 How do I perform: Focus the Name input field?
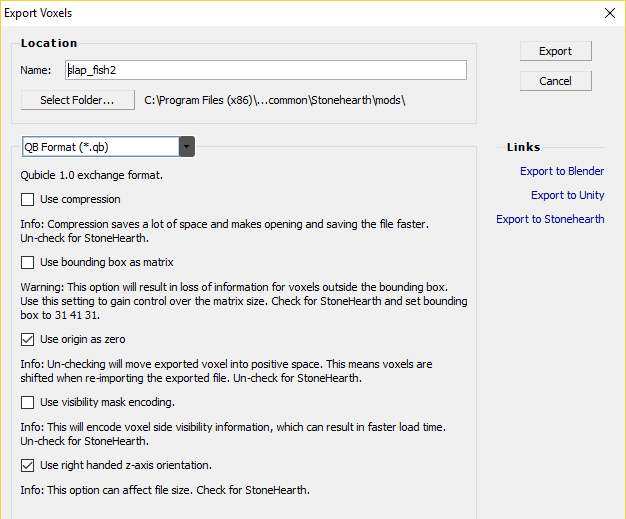[266, 70]
